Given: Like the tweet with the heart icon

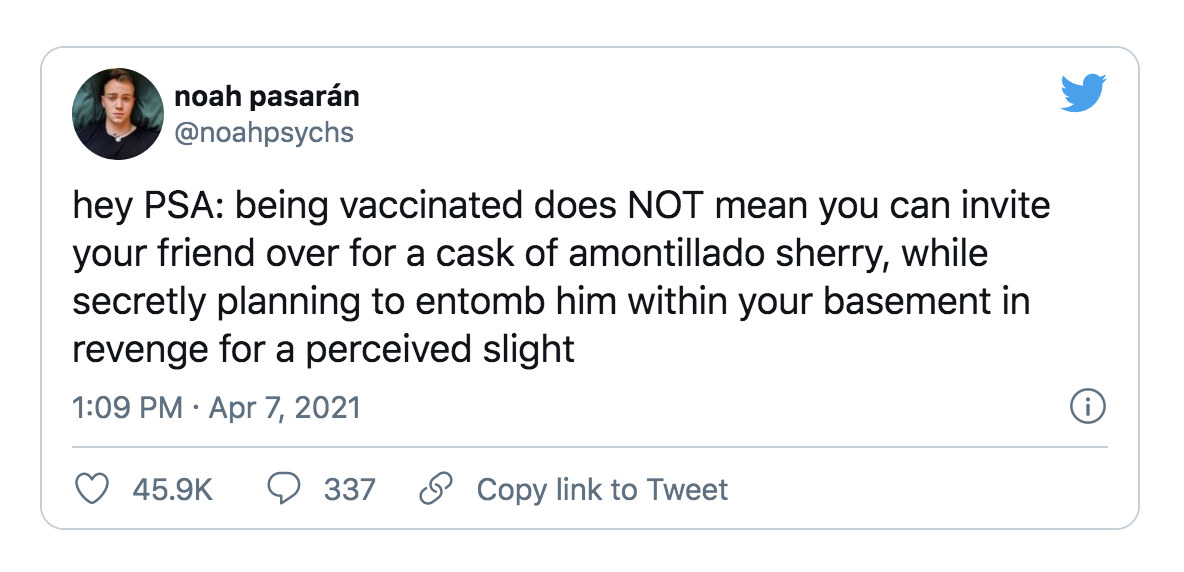Looking at the screenshot, I should [x=93, y=489].
